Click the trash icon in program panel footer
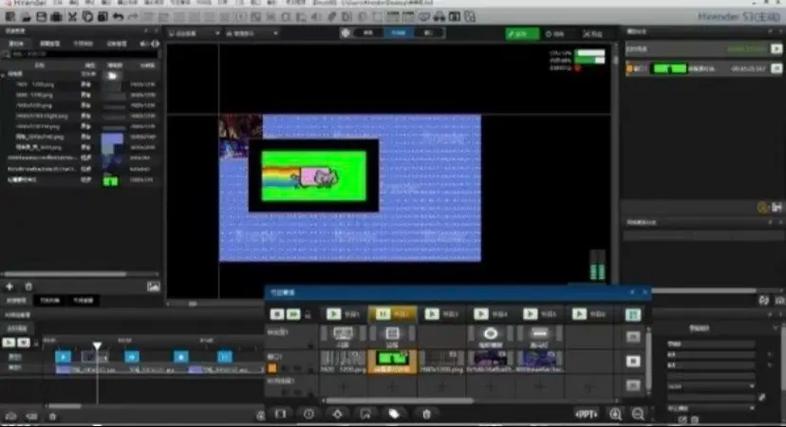The height and width of the screenshot is (427, 786). click(426, 414)
